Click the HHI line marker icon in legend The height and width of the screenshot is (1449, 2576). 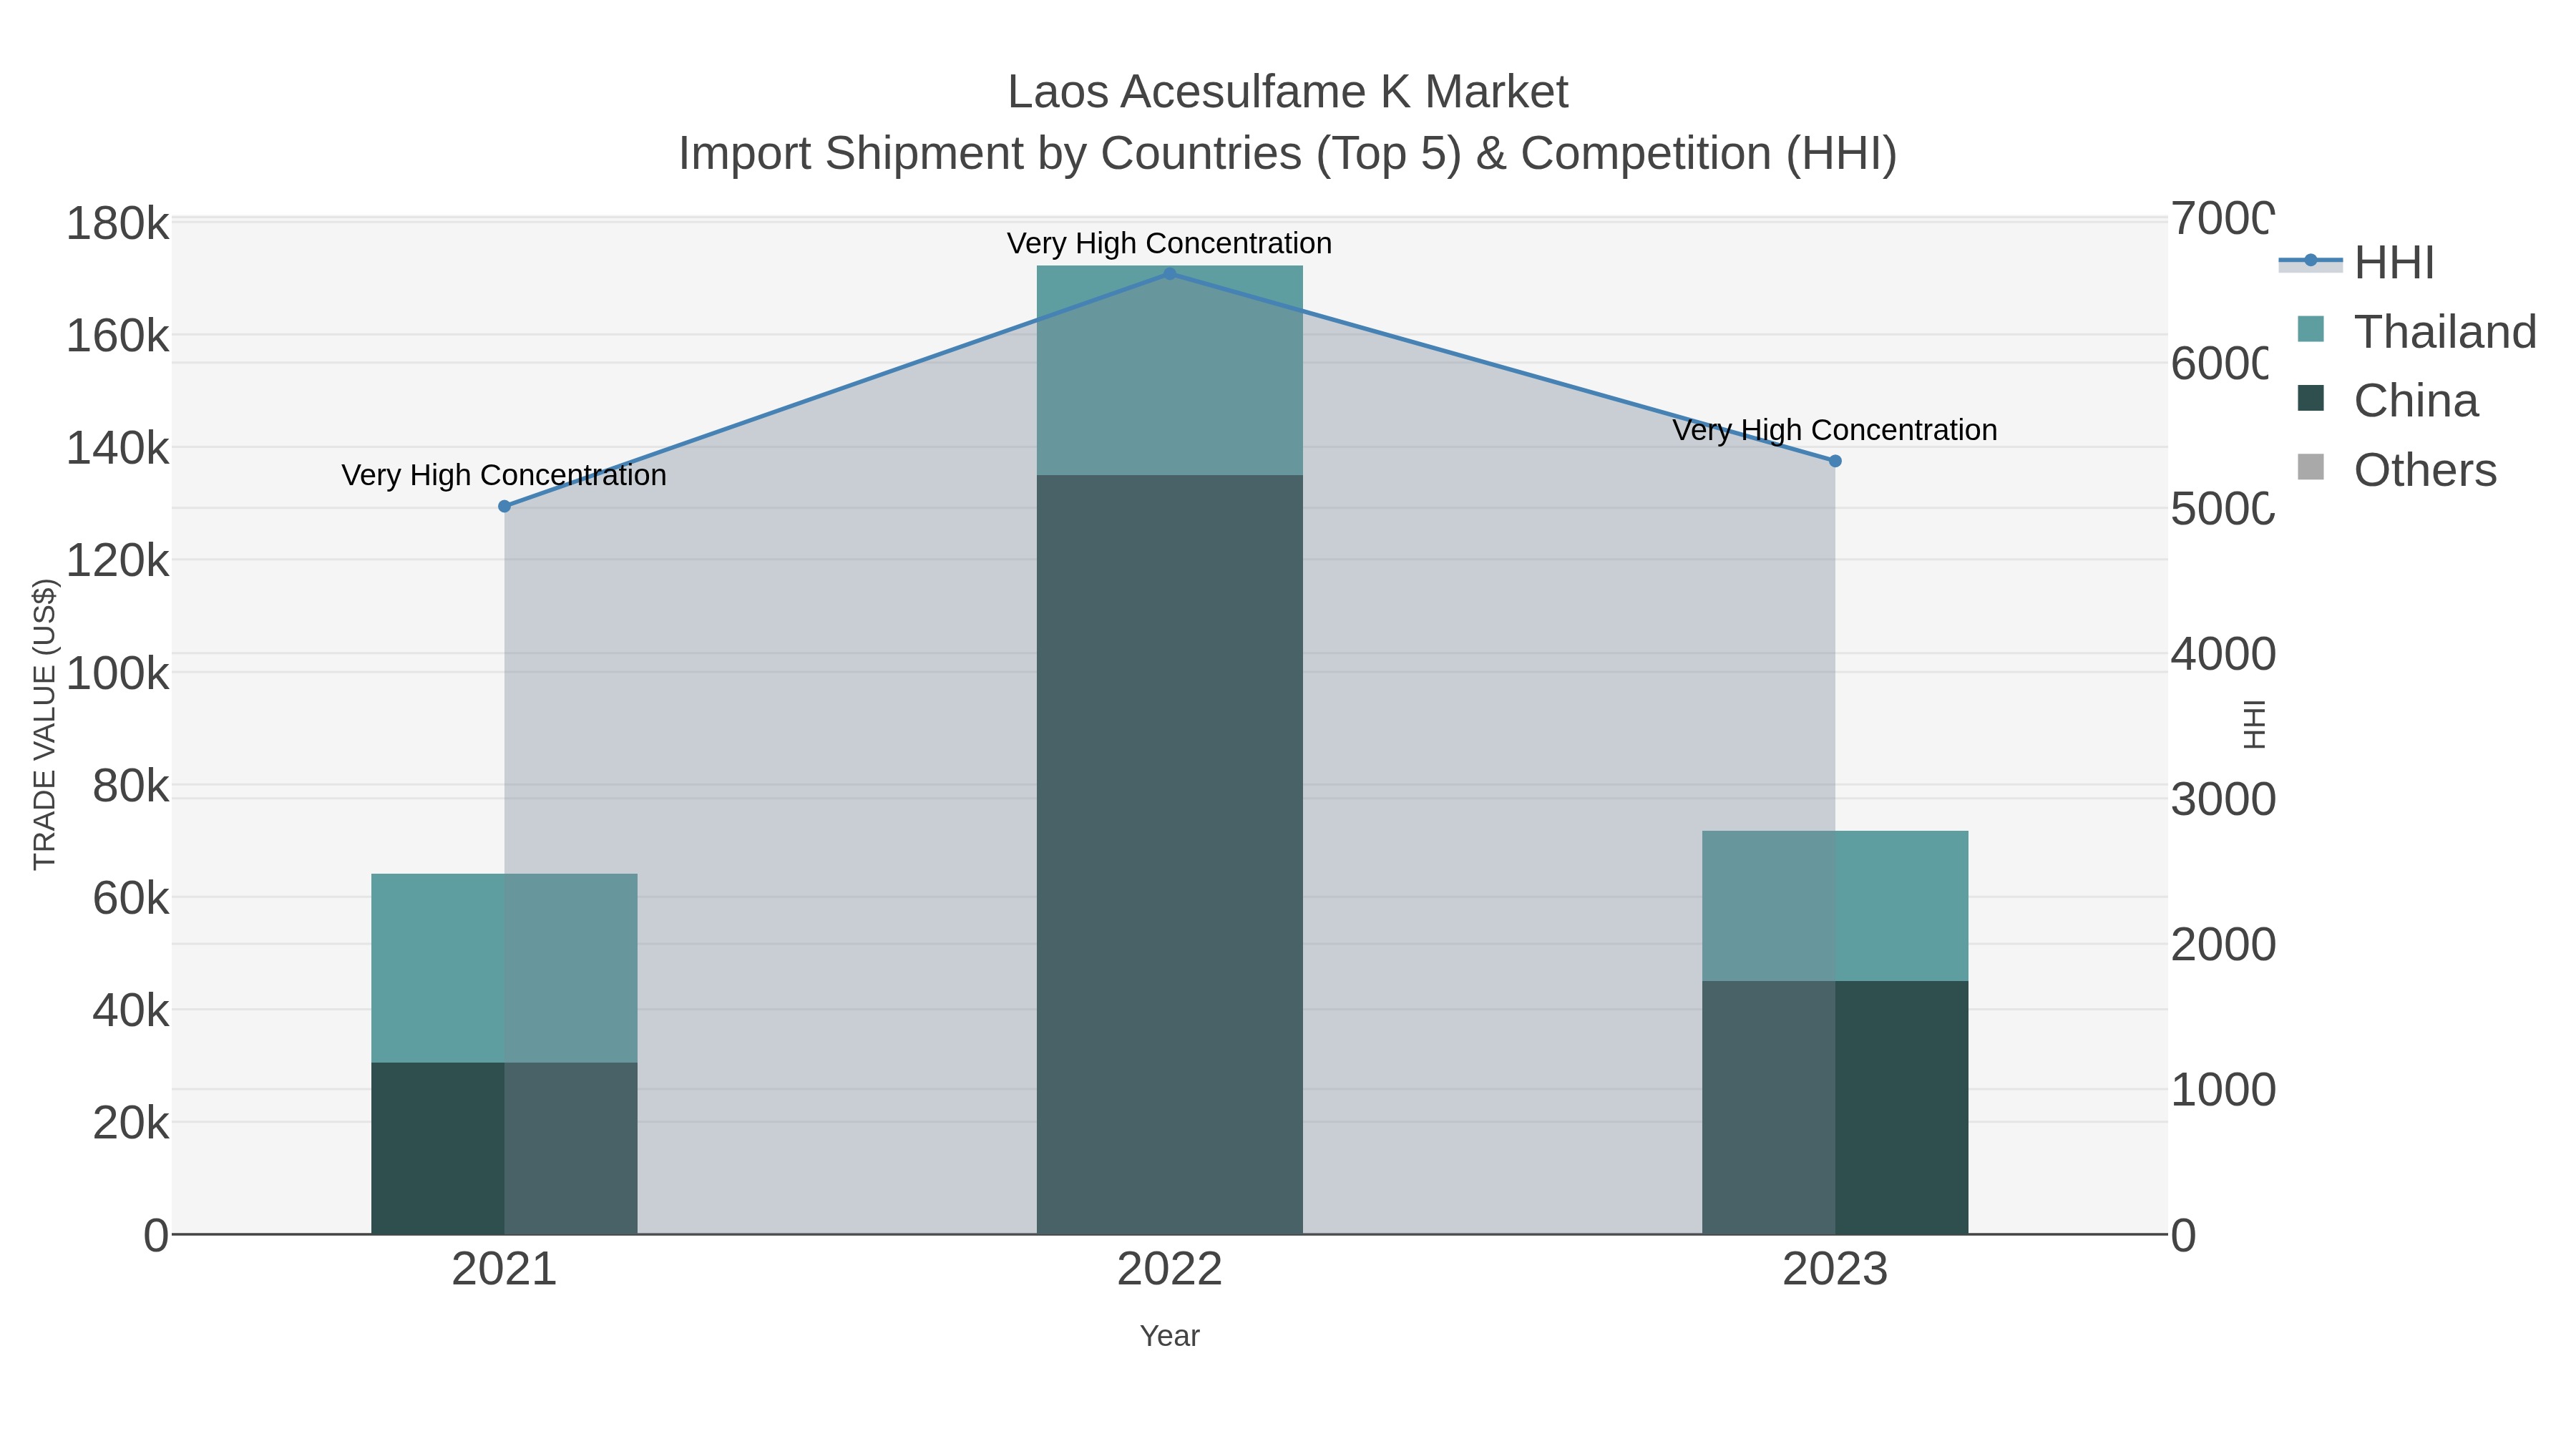2310,261
